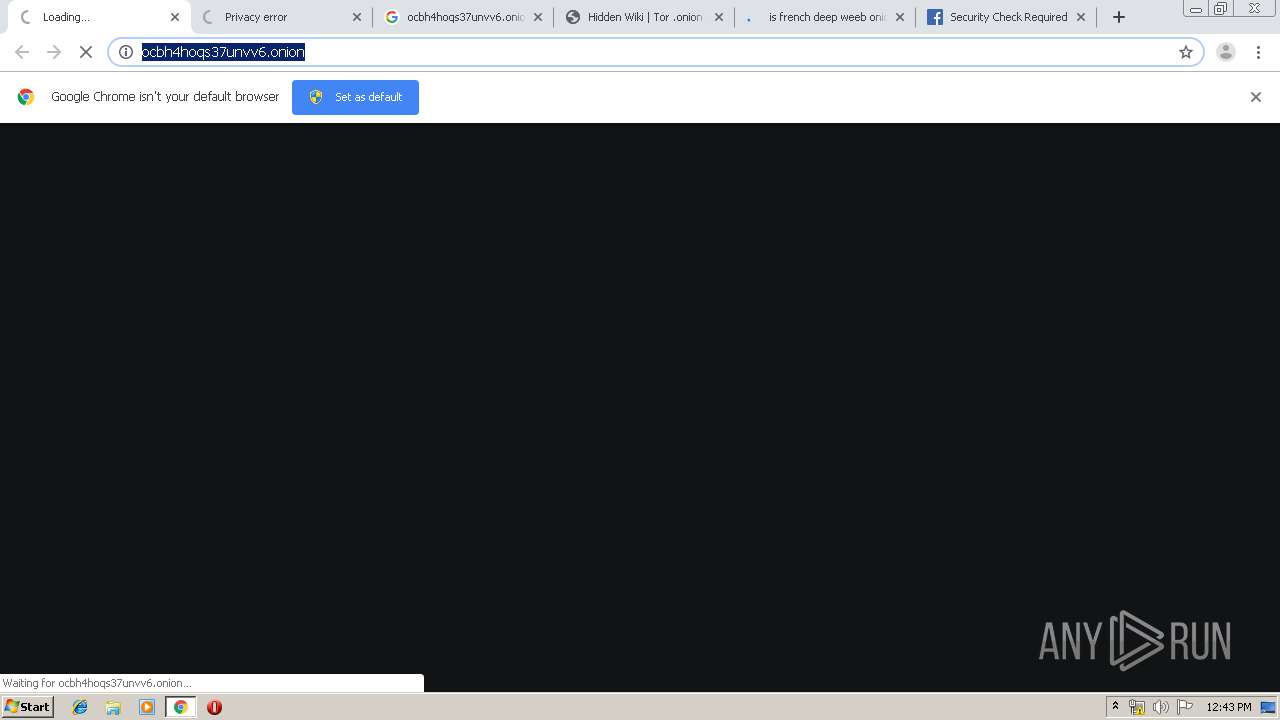
Task: Select the Chrome taskbar button
Action: coord(181,707)
